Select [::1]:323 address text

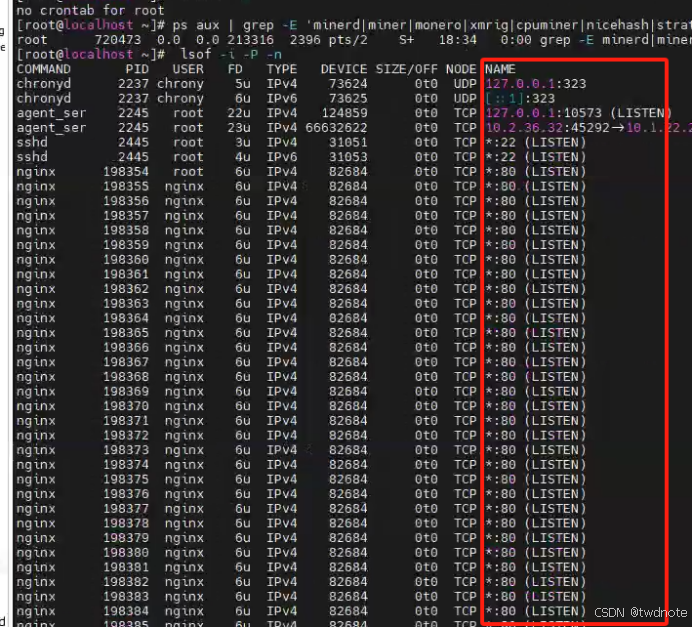[520, 98]
